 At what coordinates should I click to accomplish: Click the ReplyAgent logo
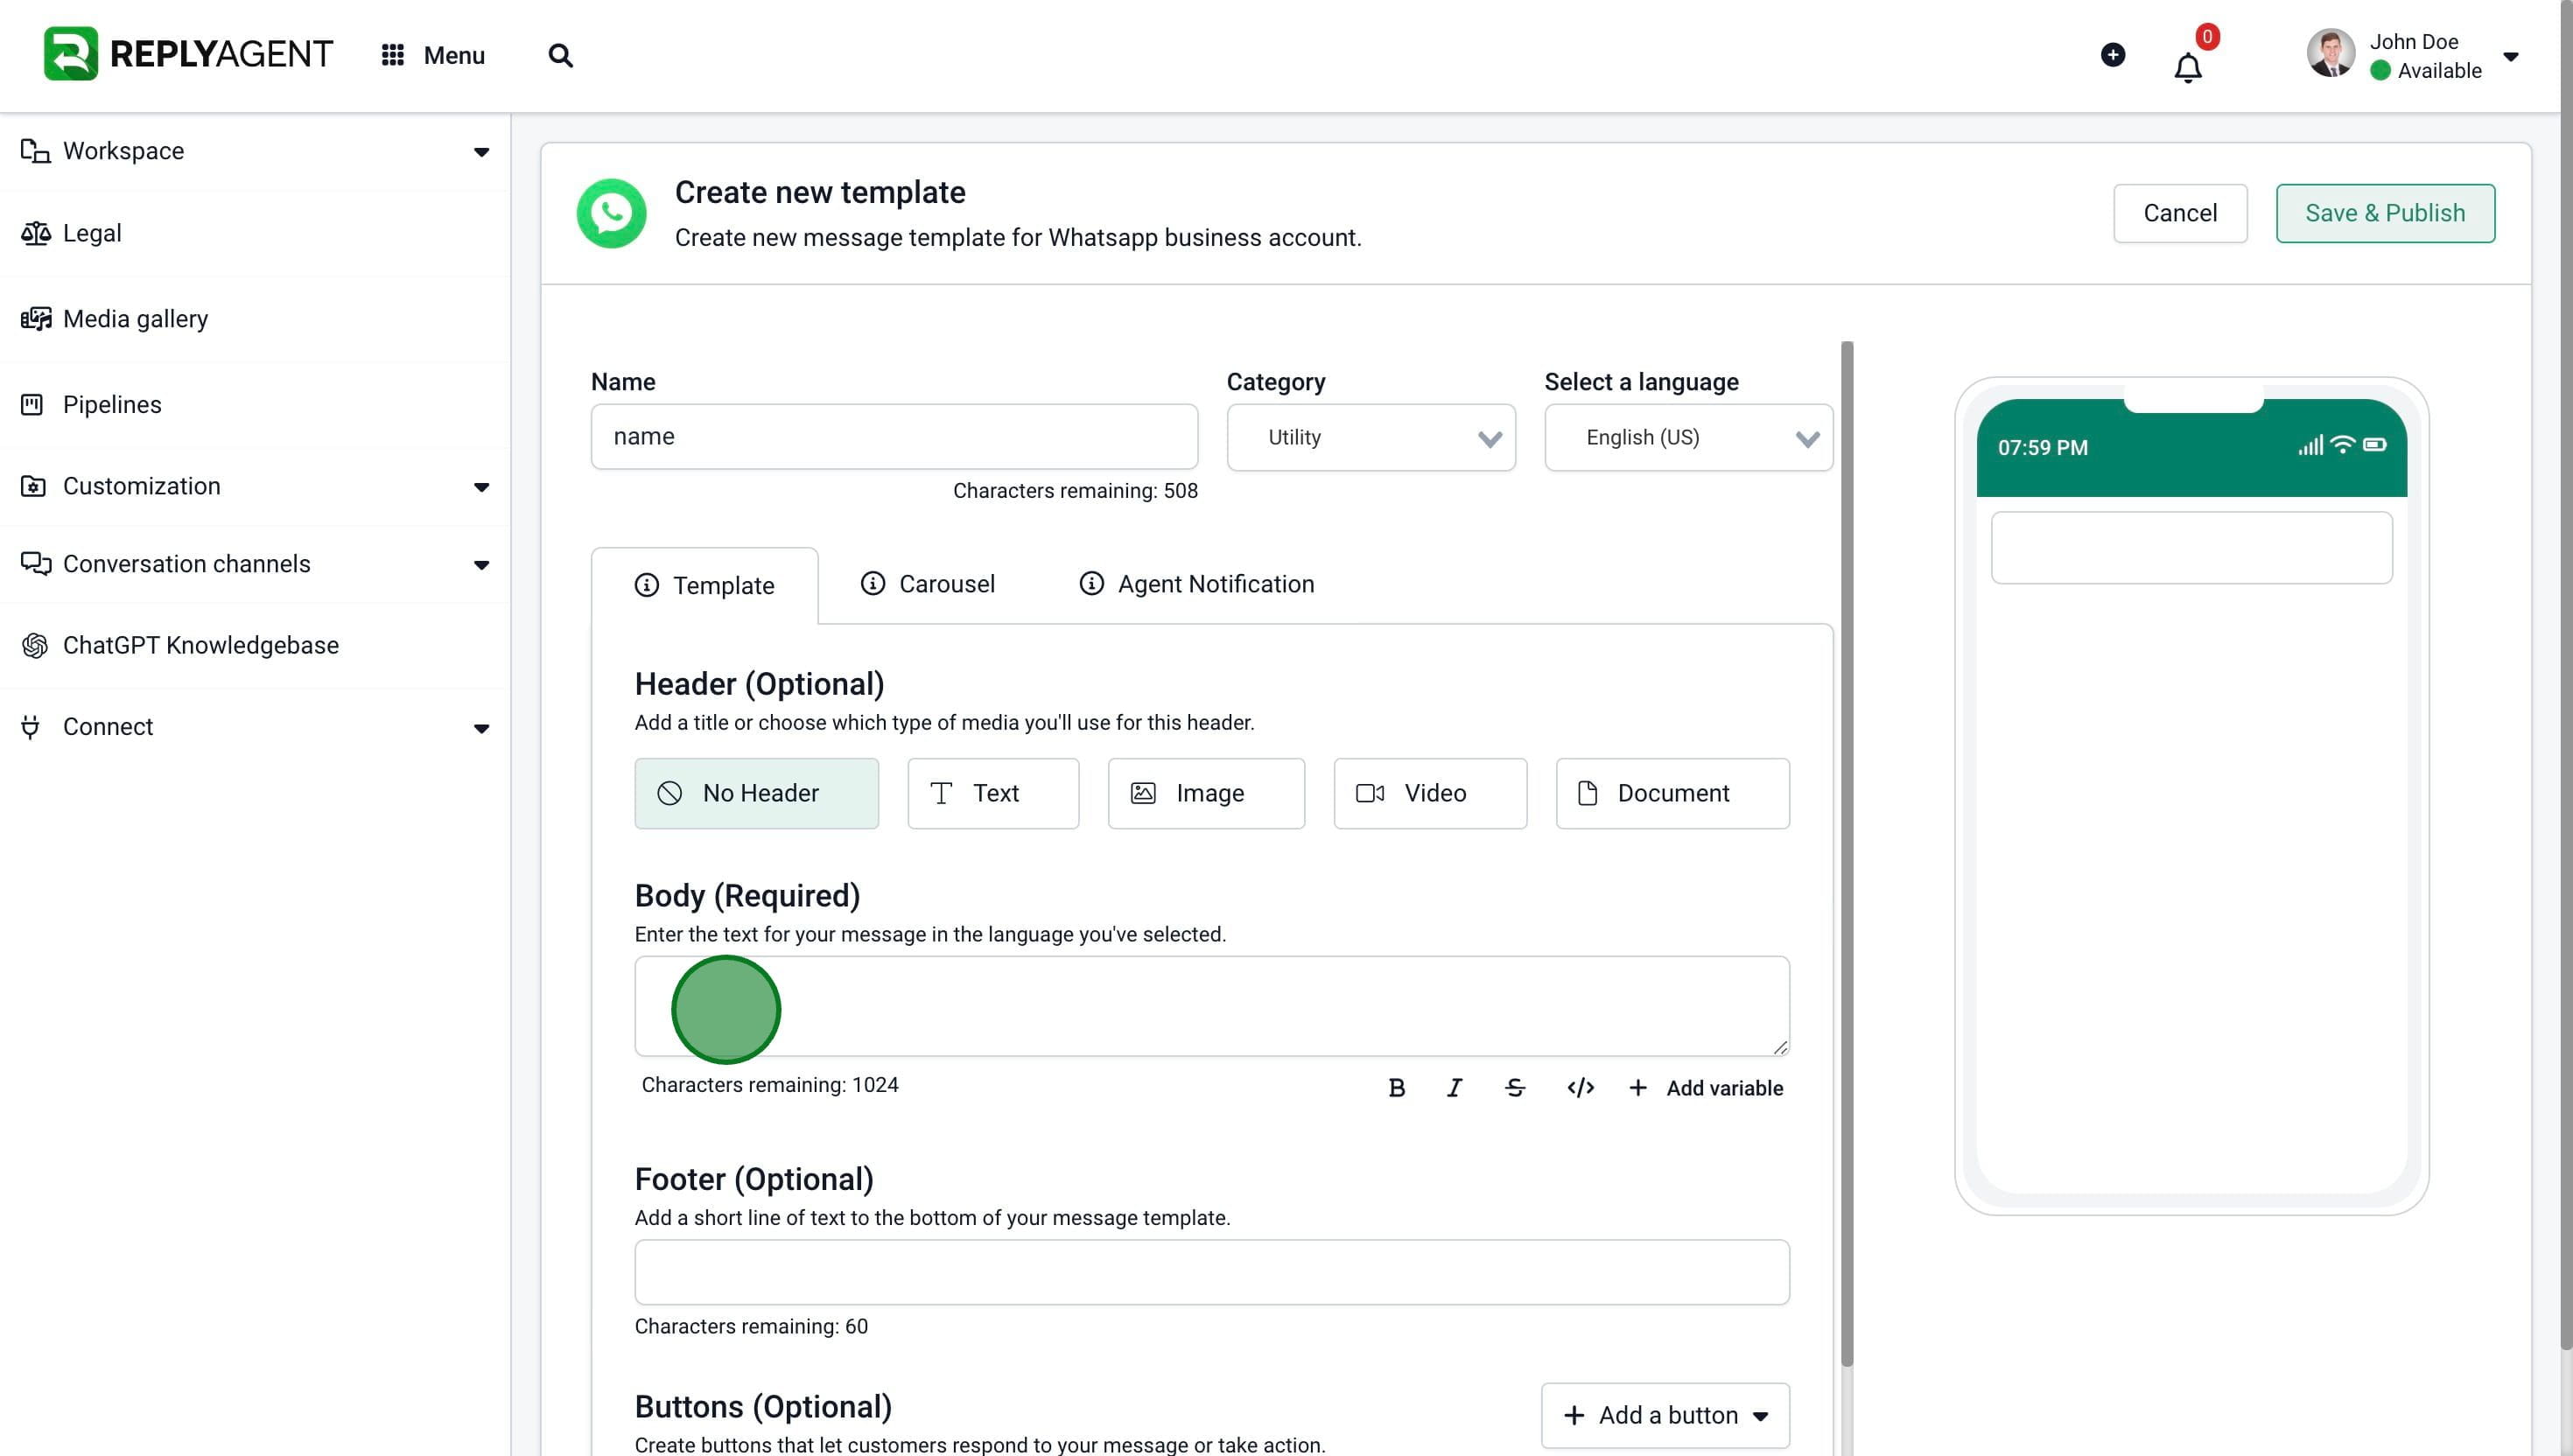[188, 54]
